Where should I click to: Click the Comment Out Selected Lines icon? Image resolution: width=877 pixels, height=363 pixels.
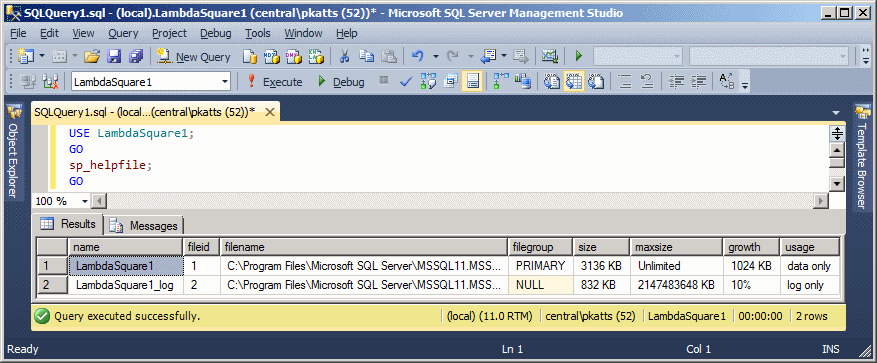click(x=625, y=82)
